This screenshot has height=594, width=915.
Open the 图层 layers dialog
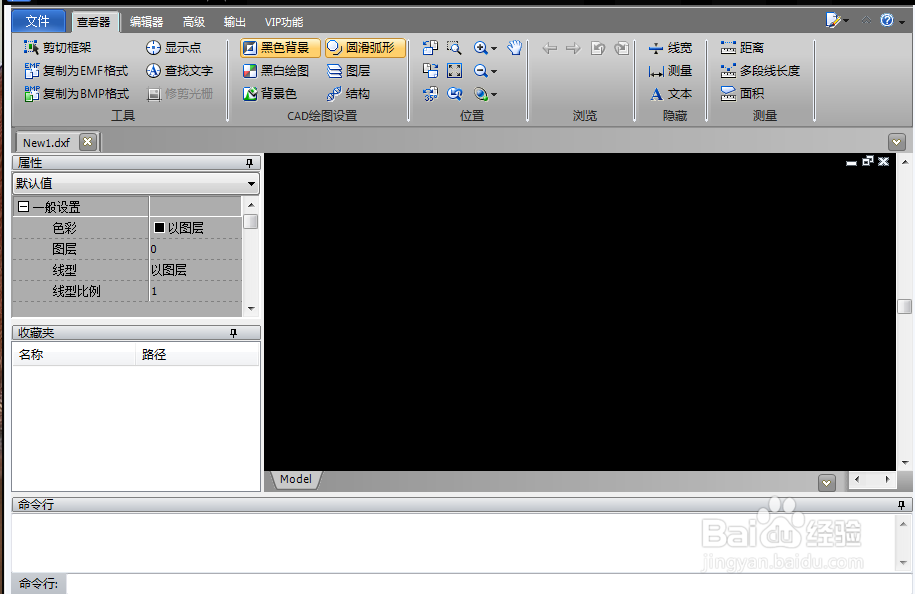click(x=348, y=71)
